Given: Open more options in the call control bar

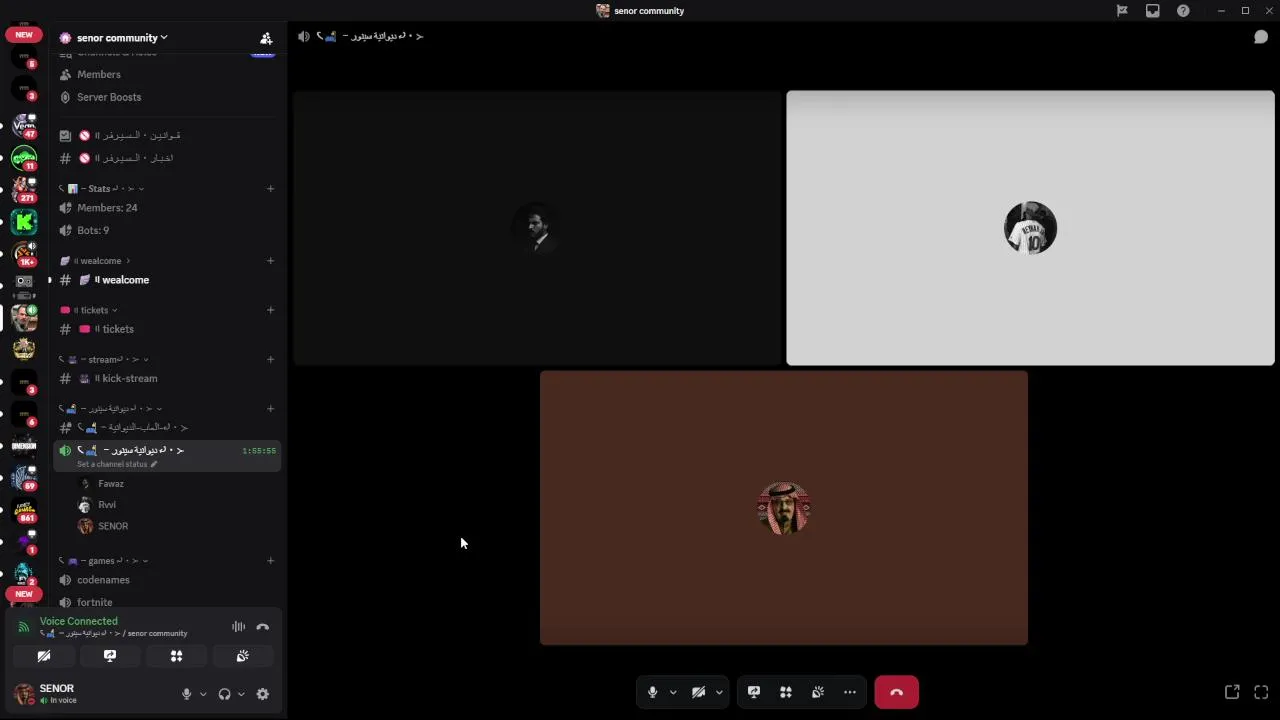Looking at the screenshot, I should 850,692.
